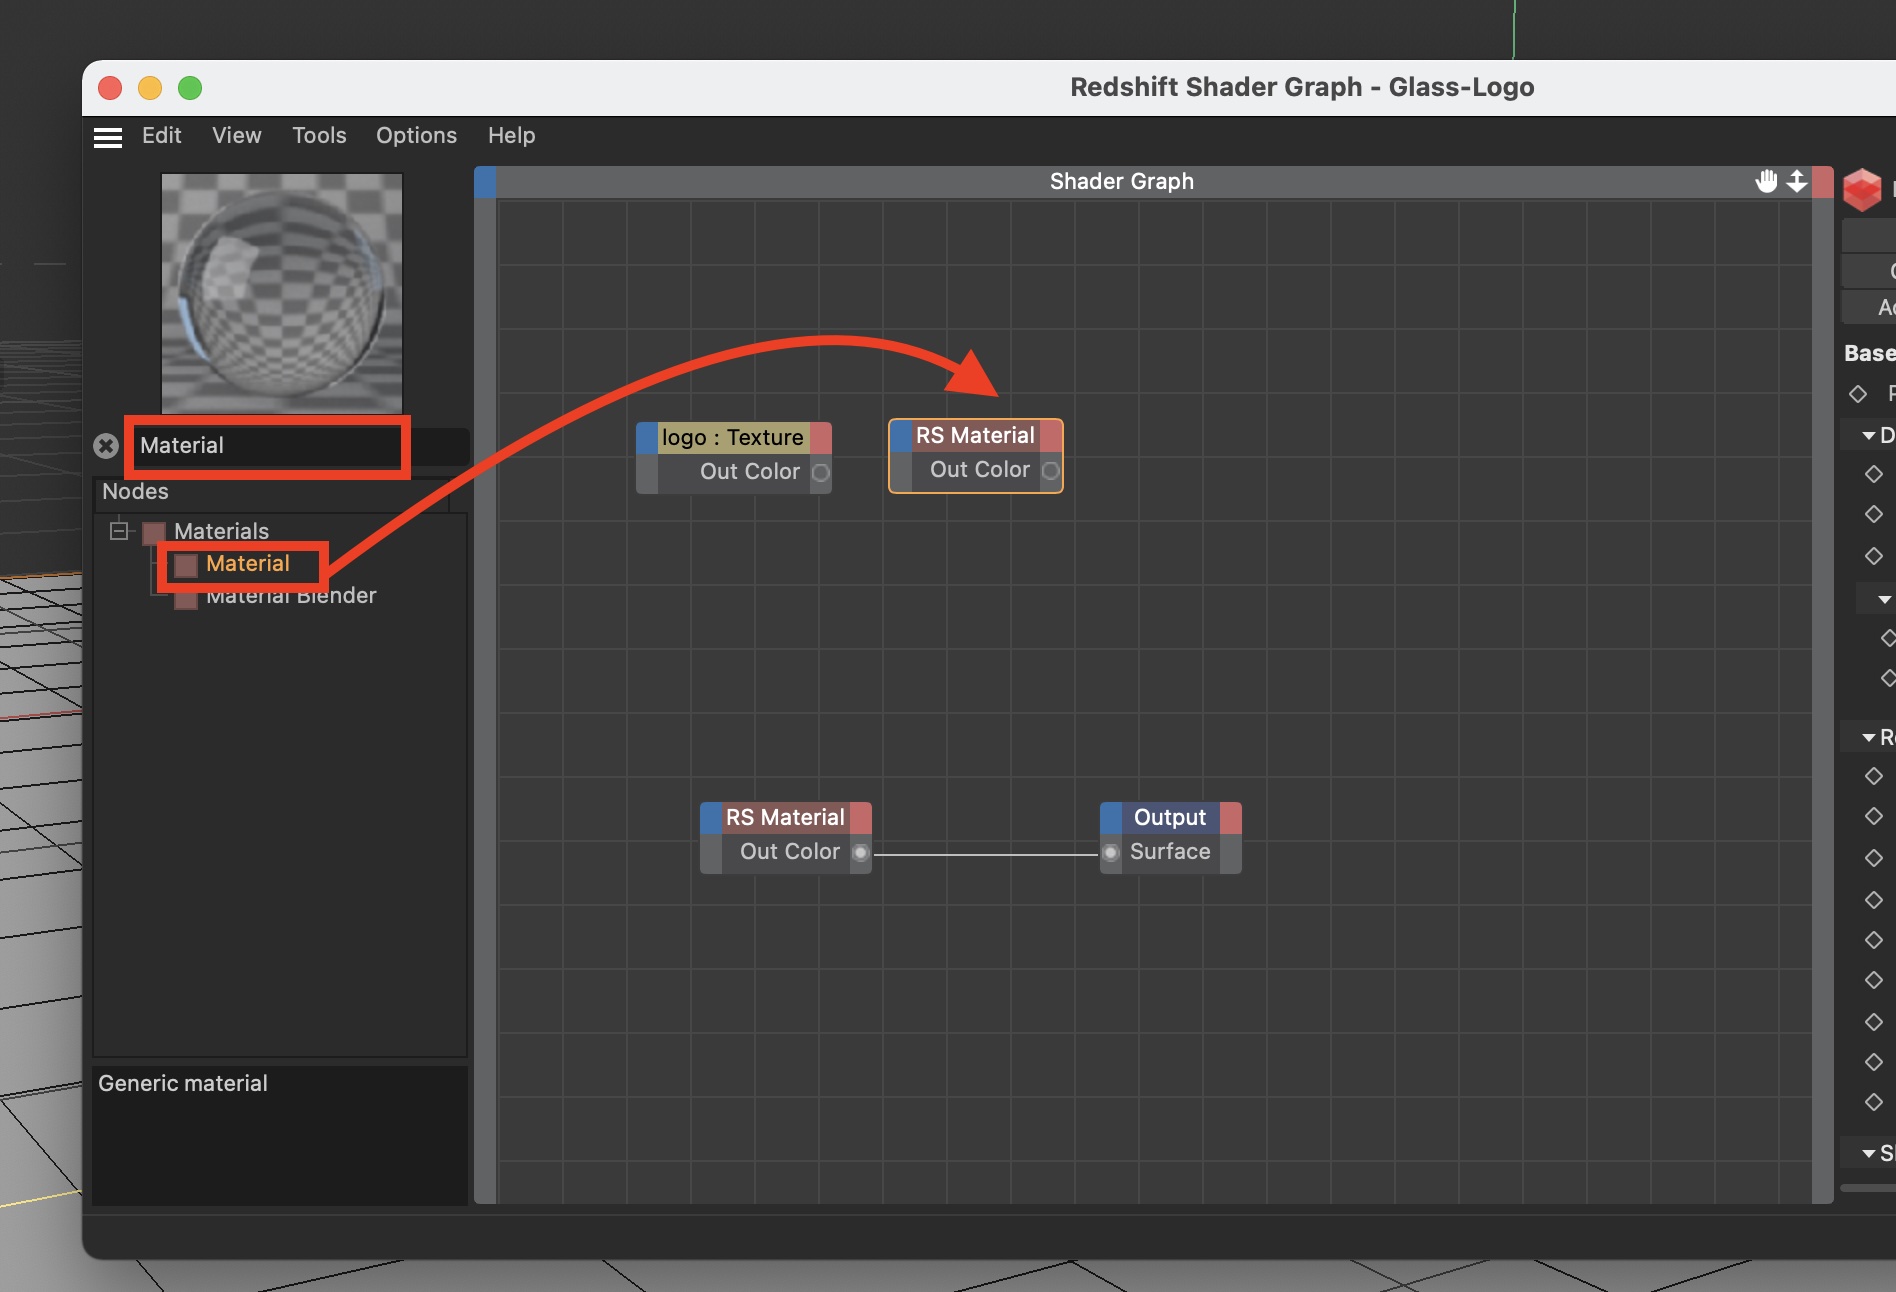Click the vertical zoom arrows icon in Shader Graph header
This screenshot has height=1292, width=1896.
[1797, 181]
